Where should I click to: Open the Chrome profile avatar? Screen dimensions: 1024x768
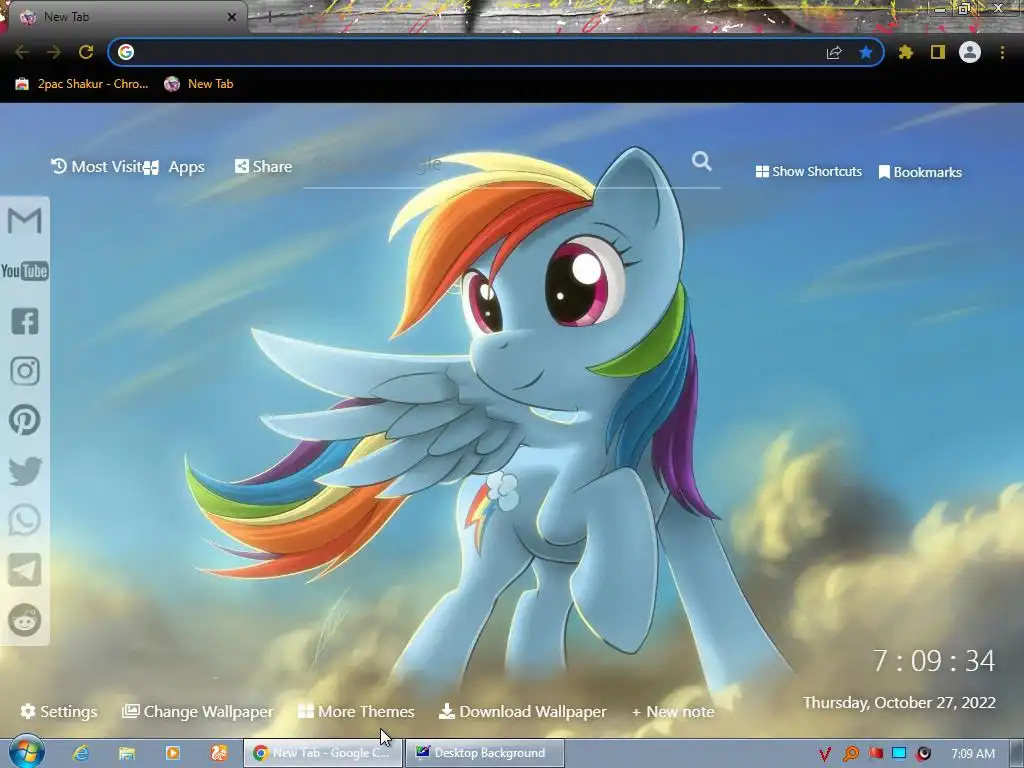970,52
